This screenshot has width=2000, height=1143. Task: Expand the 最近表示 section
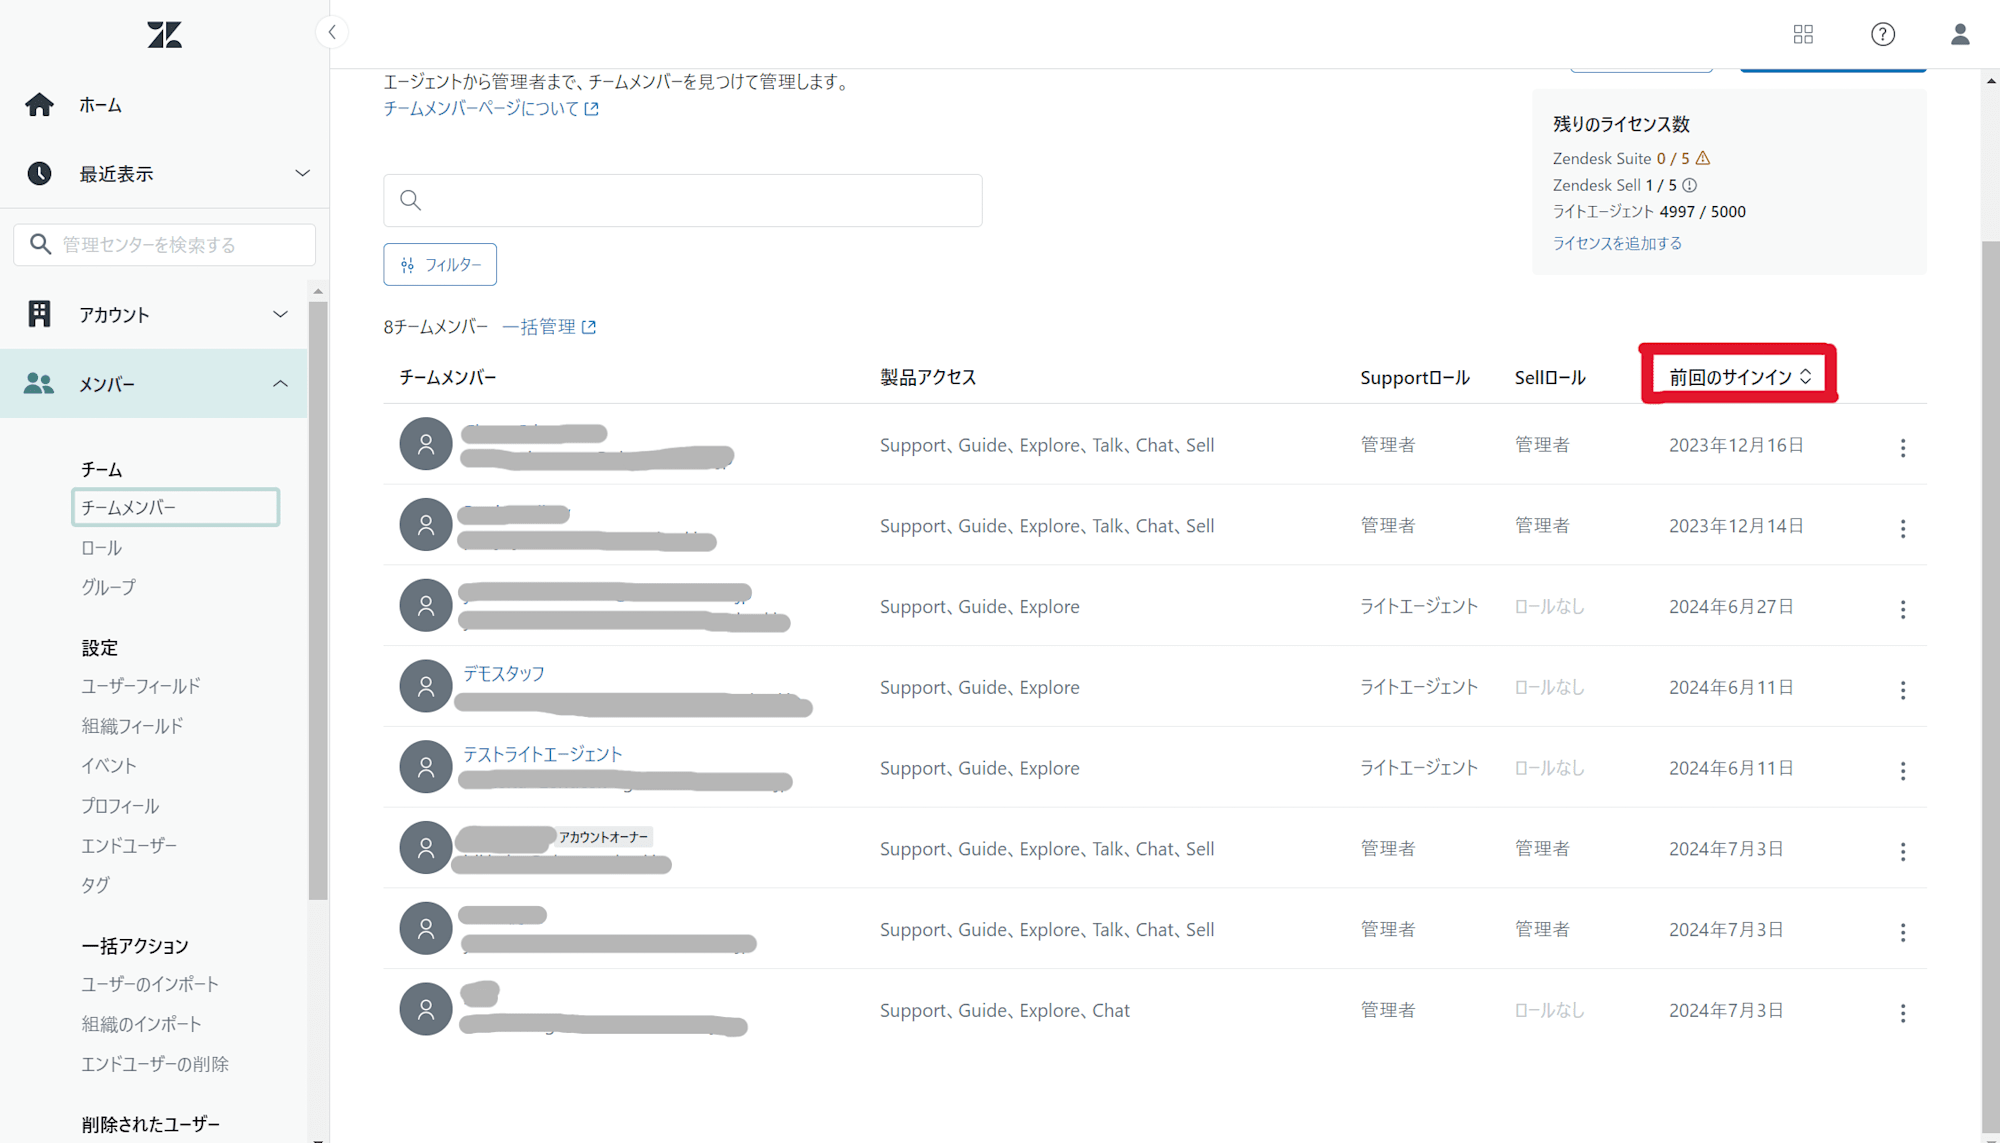(302, 174)
